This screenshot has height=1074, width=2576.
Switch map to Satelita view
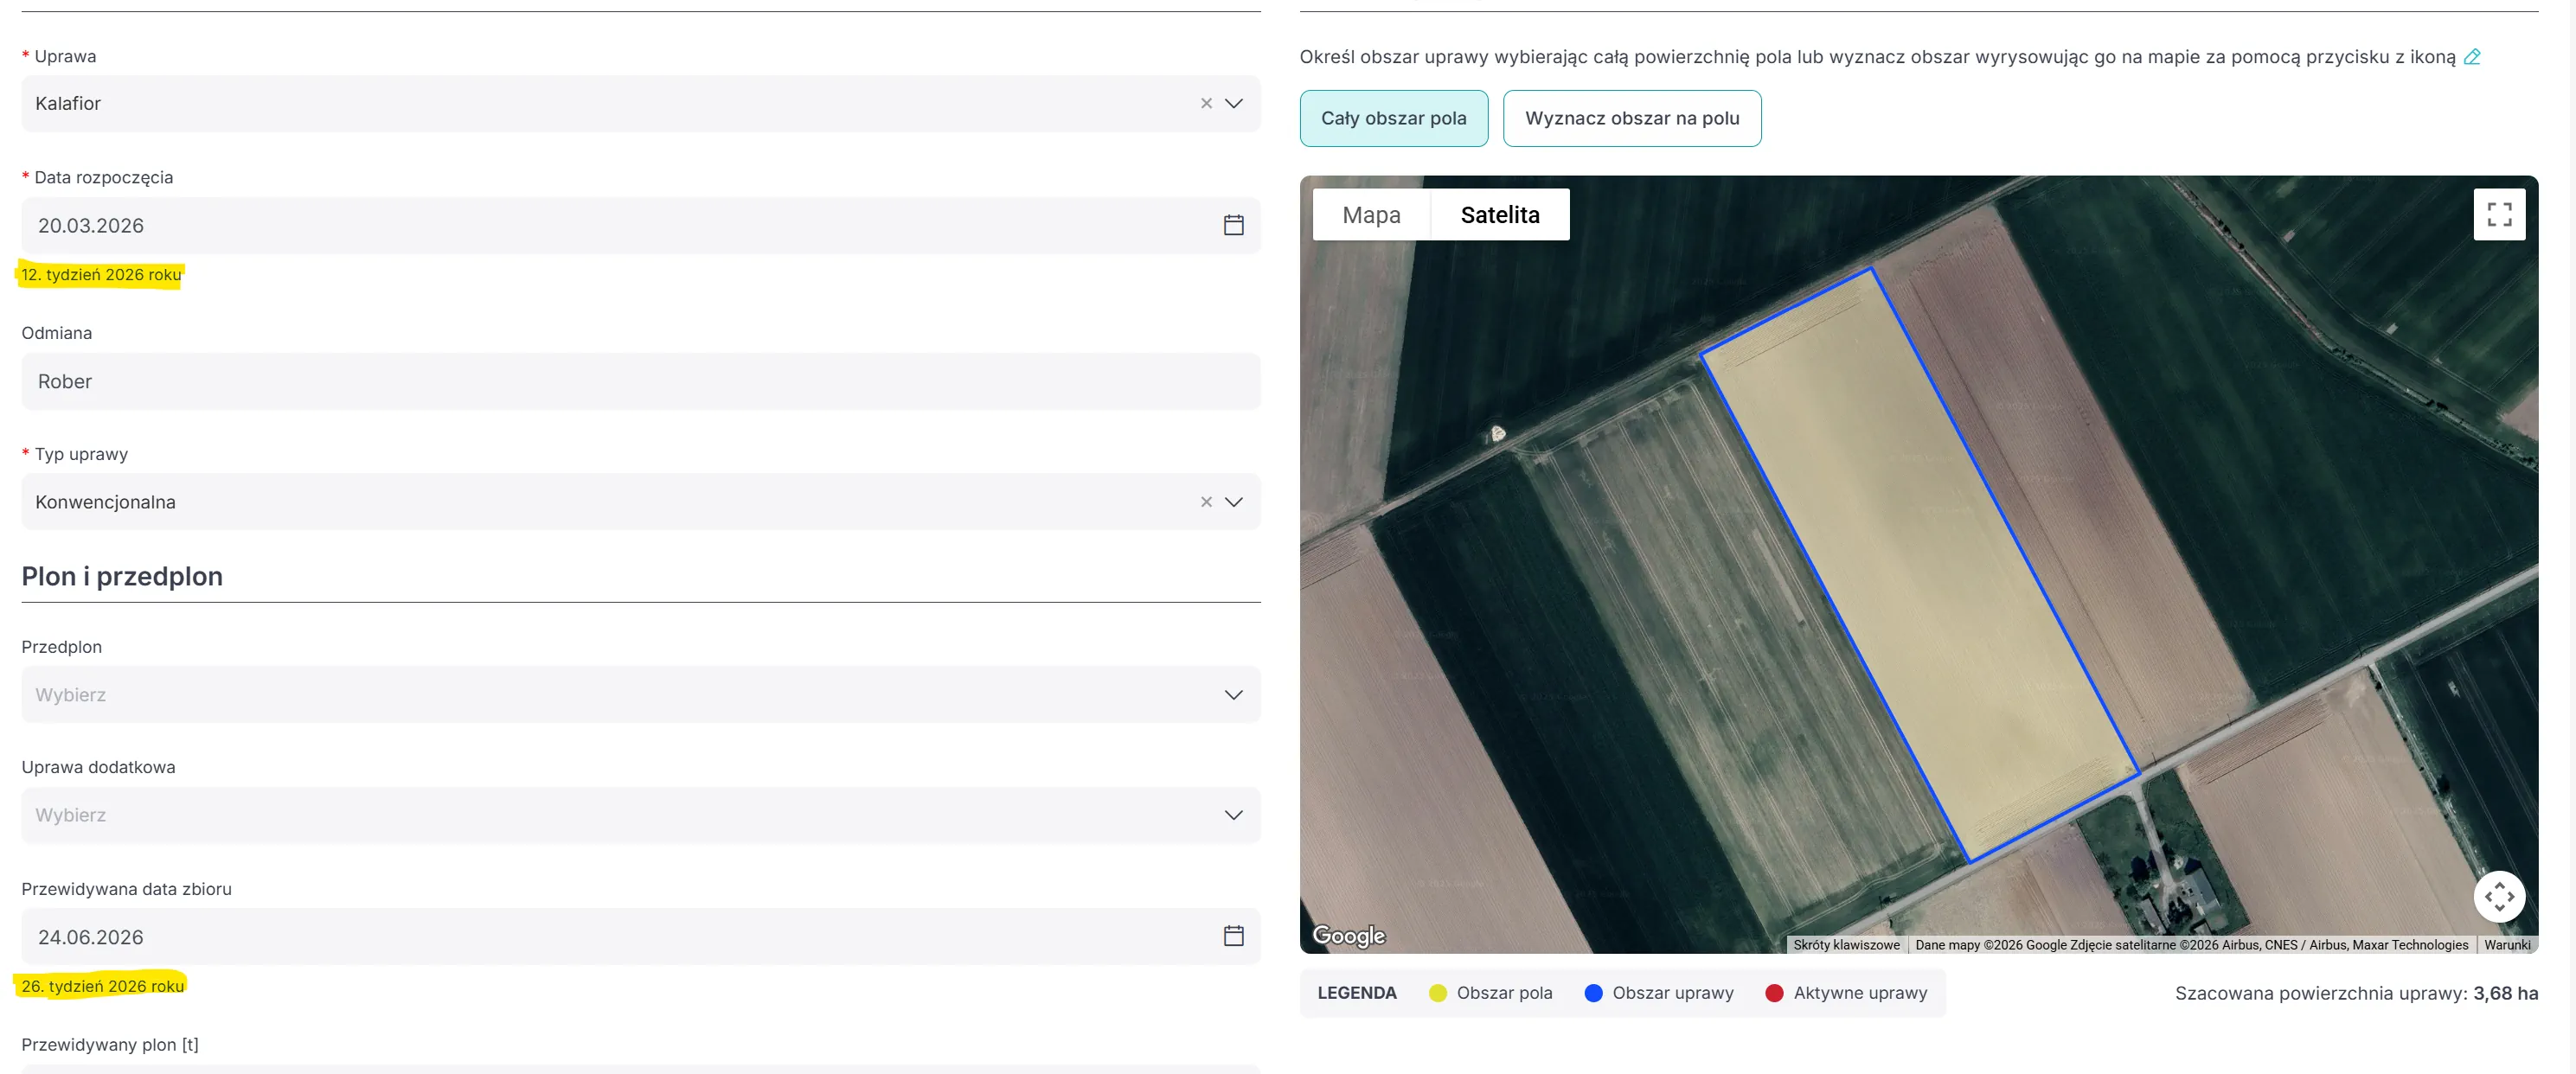pos(1499,215)
